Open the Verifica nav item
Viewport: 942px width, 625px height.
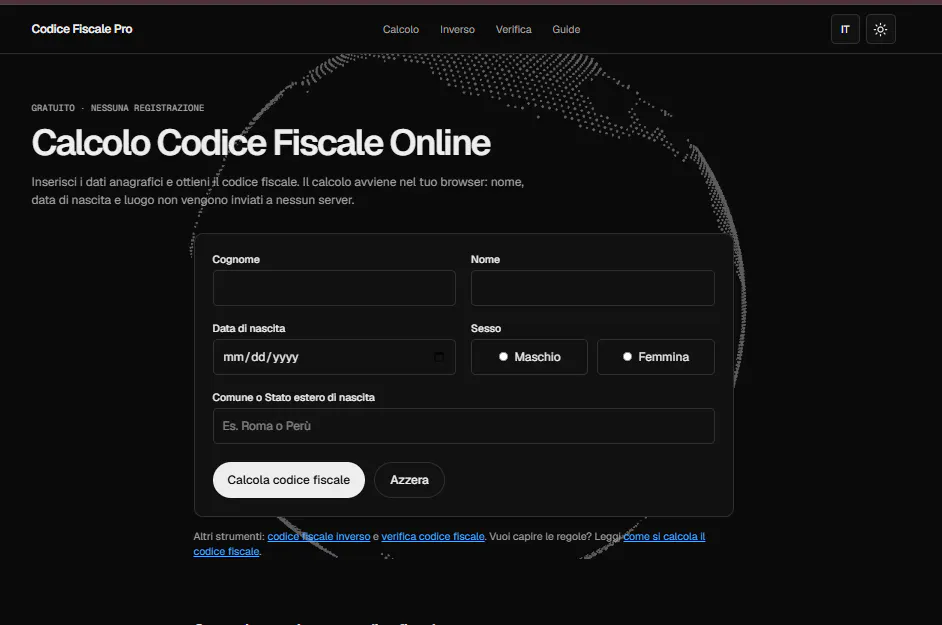[514, 29]
